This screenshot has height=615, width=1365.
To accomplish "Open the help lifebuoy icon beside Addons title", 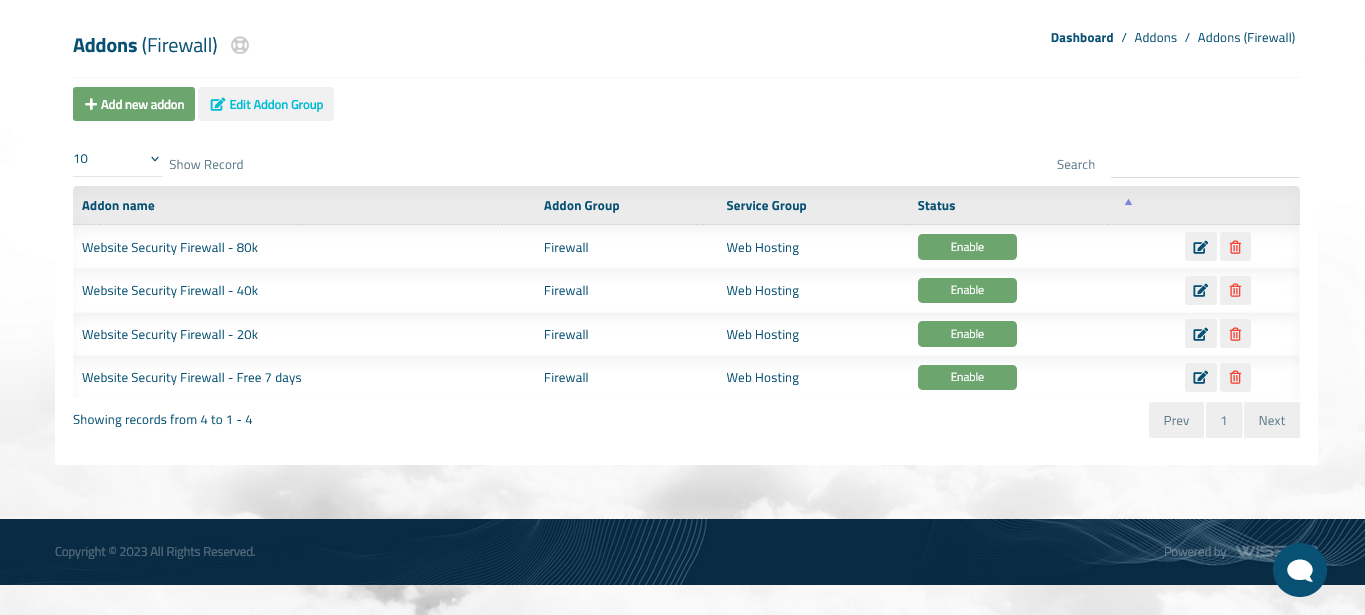I will pos(240,45).
